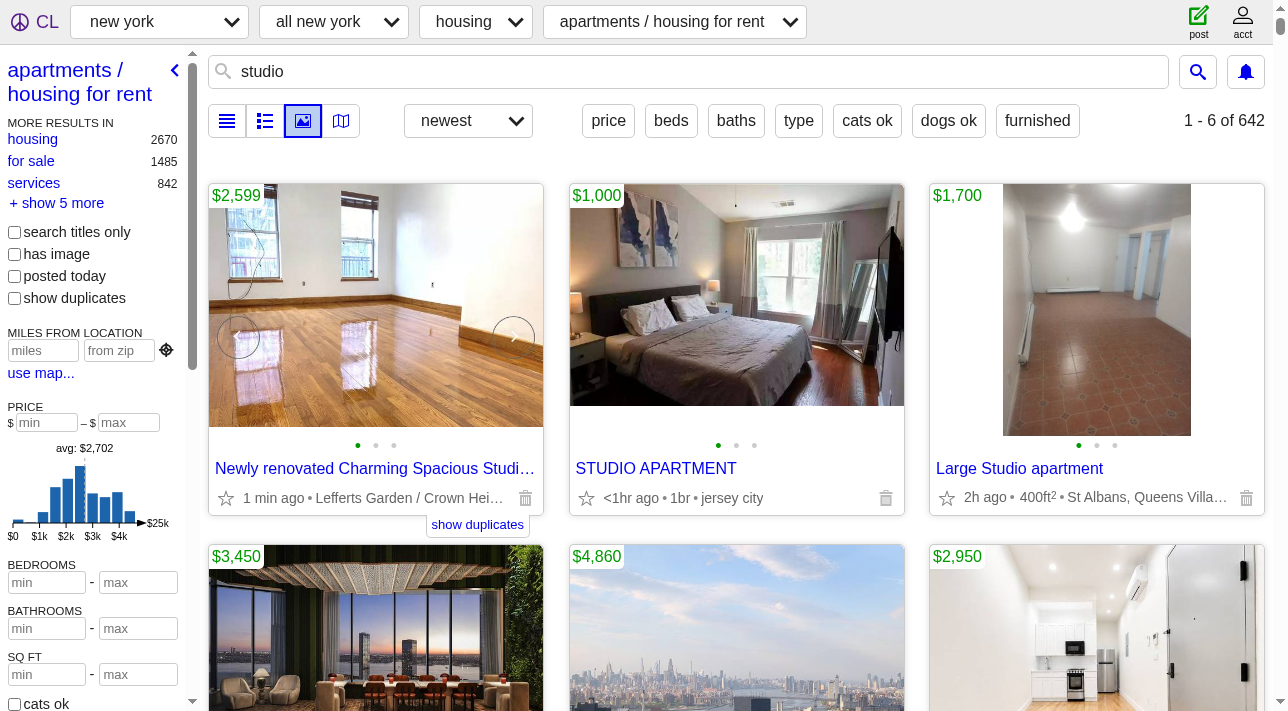Toggle show duplicates checkbox in sidebar
This screenshot has height=711, width=1288.
(15, 298)
